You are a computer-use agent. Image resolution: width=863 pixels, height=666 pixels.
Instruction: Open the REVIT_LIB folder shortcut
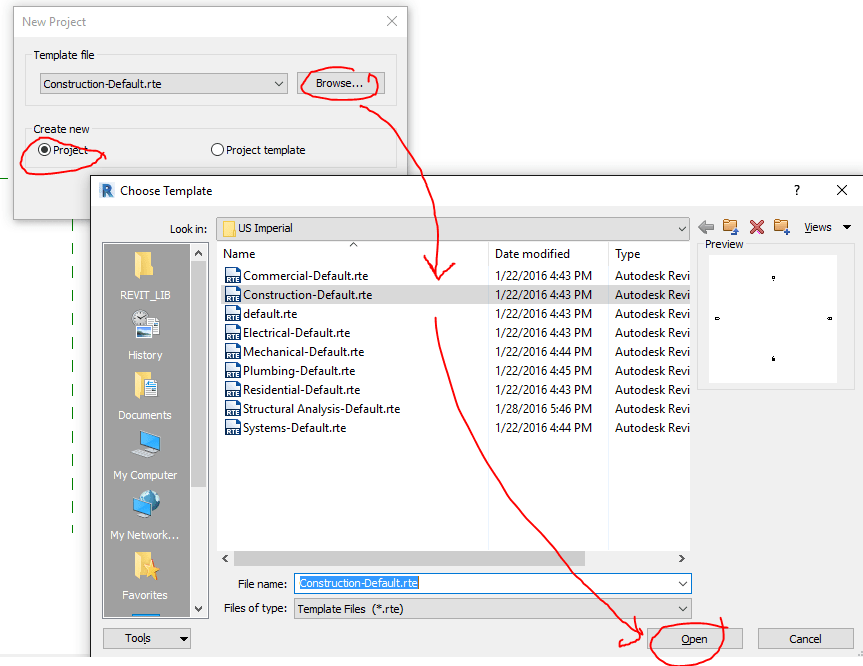pyautogui.click(x=145, y=276)
